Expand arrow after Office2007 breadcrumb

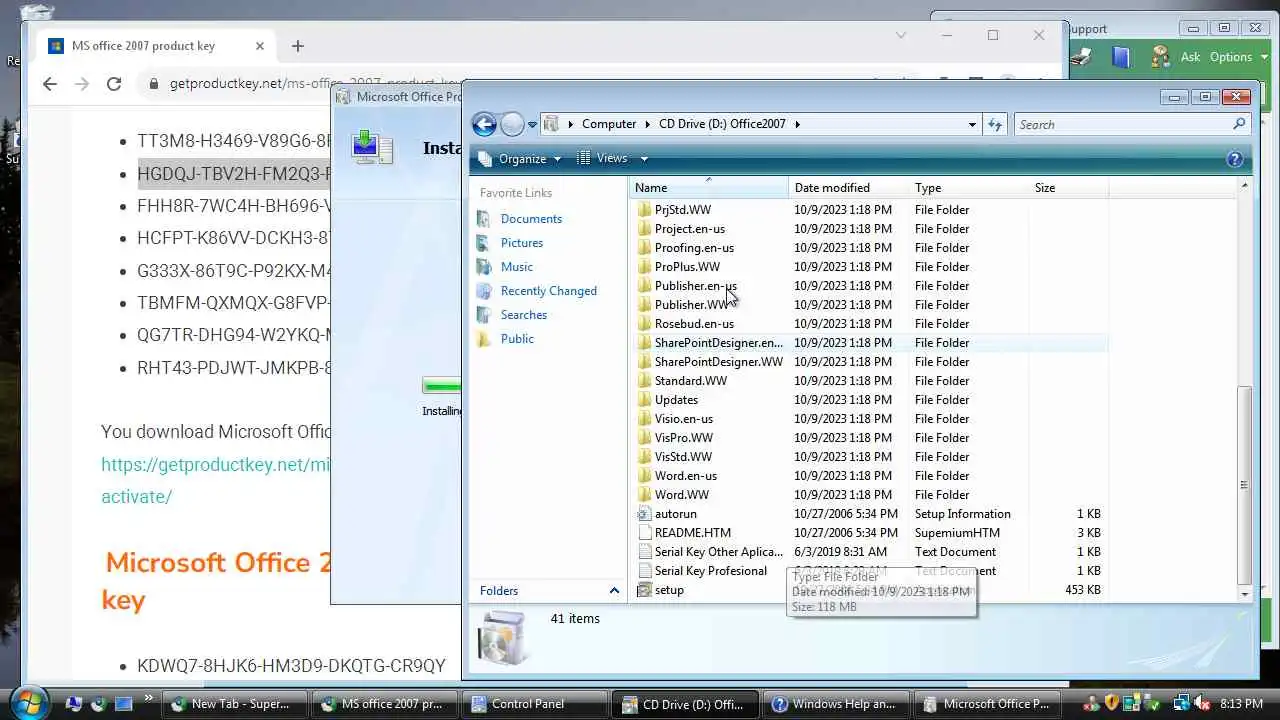[798, 125]
